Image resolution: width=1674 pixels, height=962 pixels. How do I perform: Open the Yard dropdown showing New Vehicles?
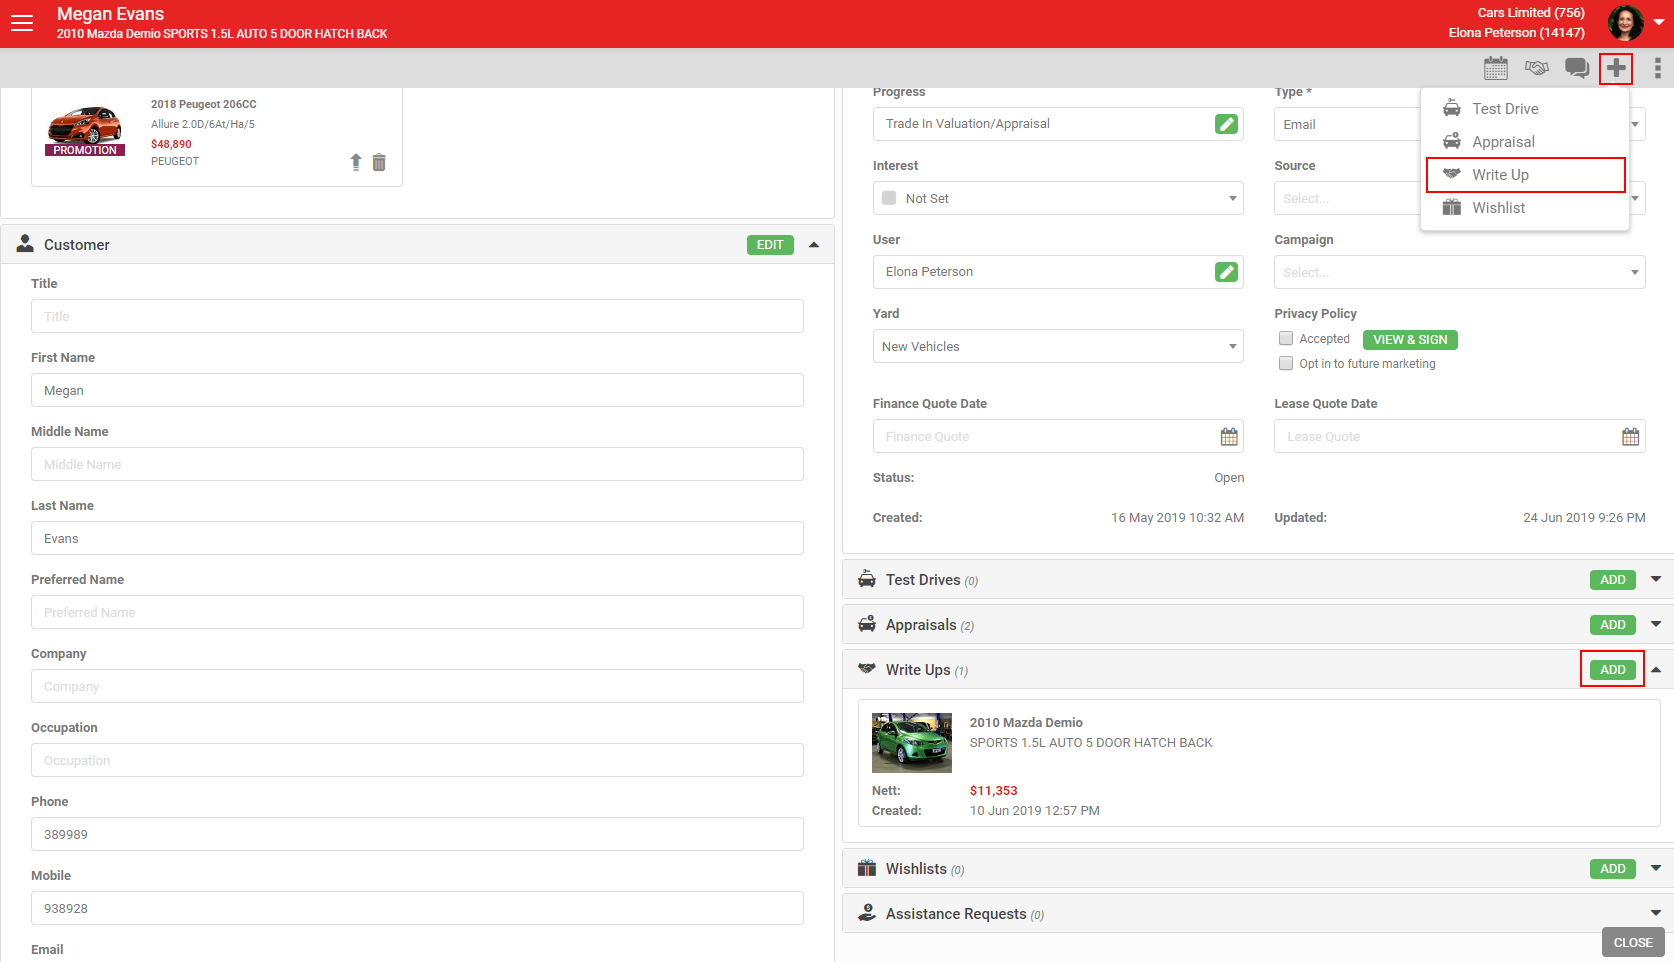(x=1058, y=346)
